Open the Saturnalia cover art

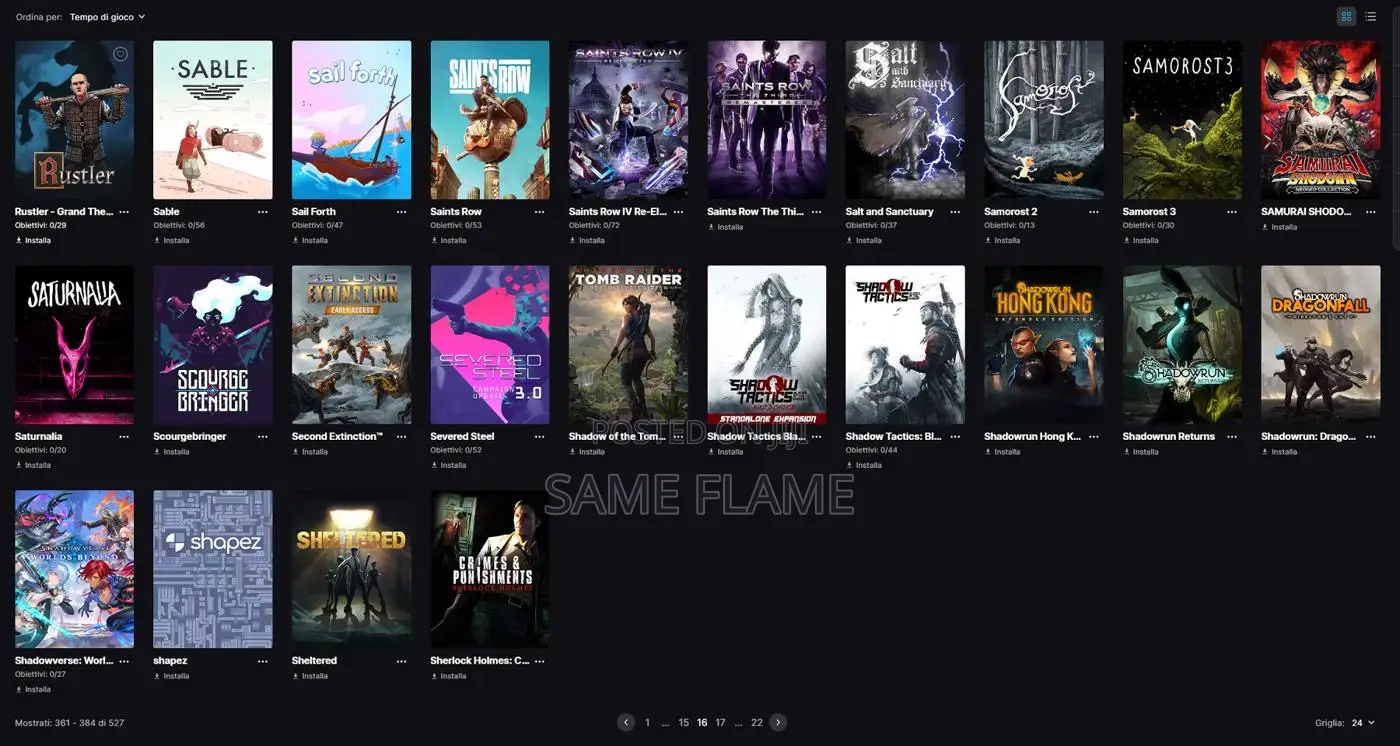point(74,345)
